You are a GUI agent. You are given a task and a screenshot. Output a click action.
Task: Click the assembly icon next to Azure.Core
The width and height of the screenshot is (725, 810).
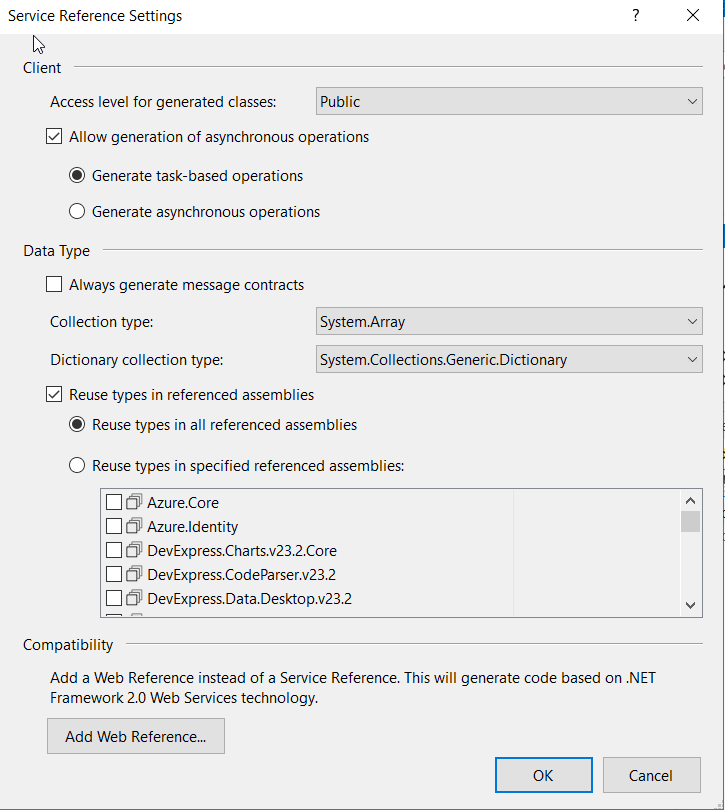pyautogui.click(x=135, y=502)
